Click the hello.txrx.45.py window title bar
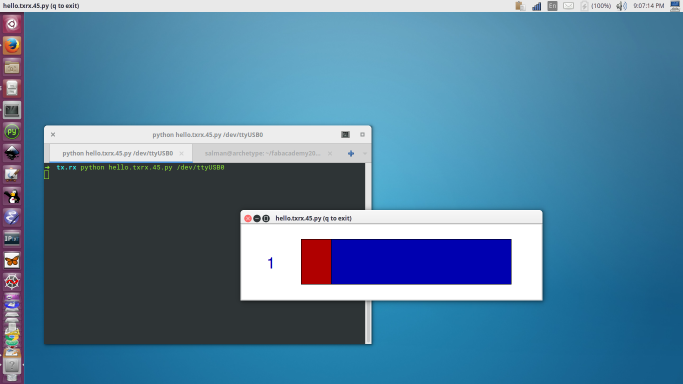Viewport: 683px width, 384px height. 391,218
